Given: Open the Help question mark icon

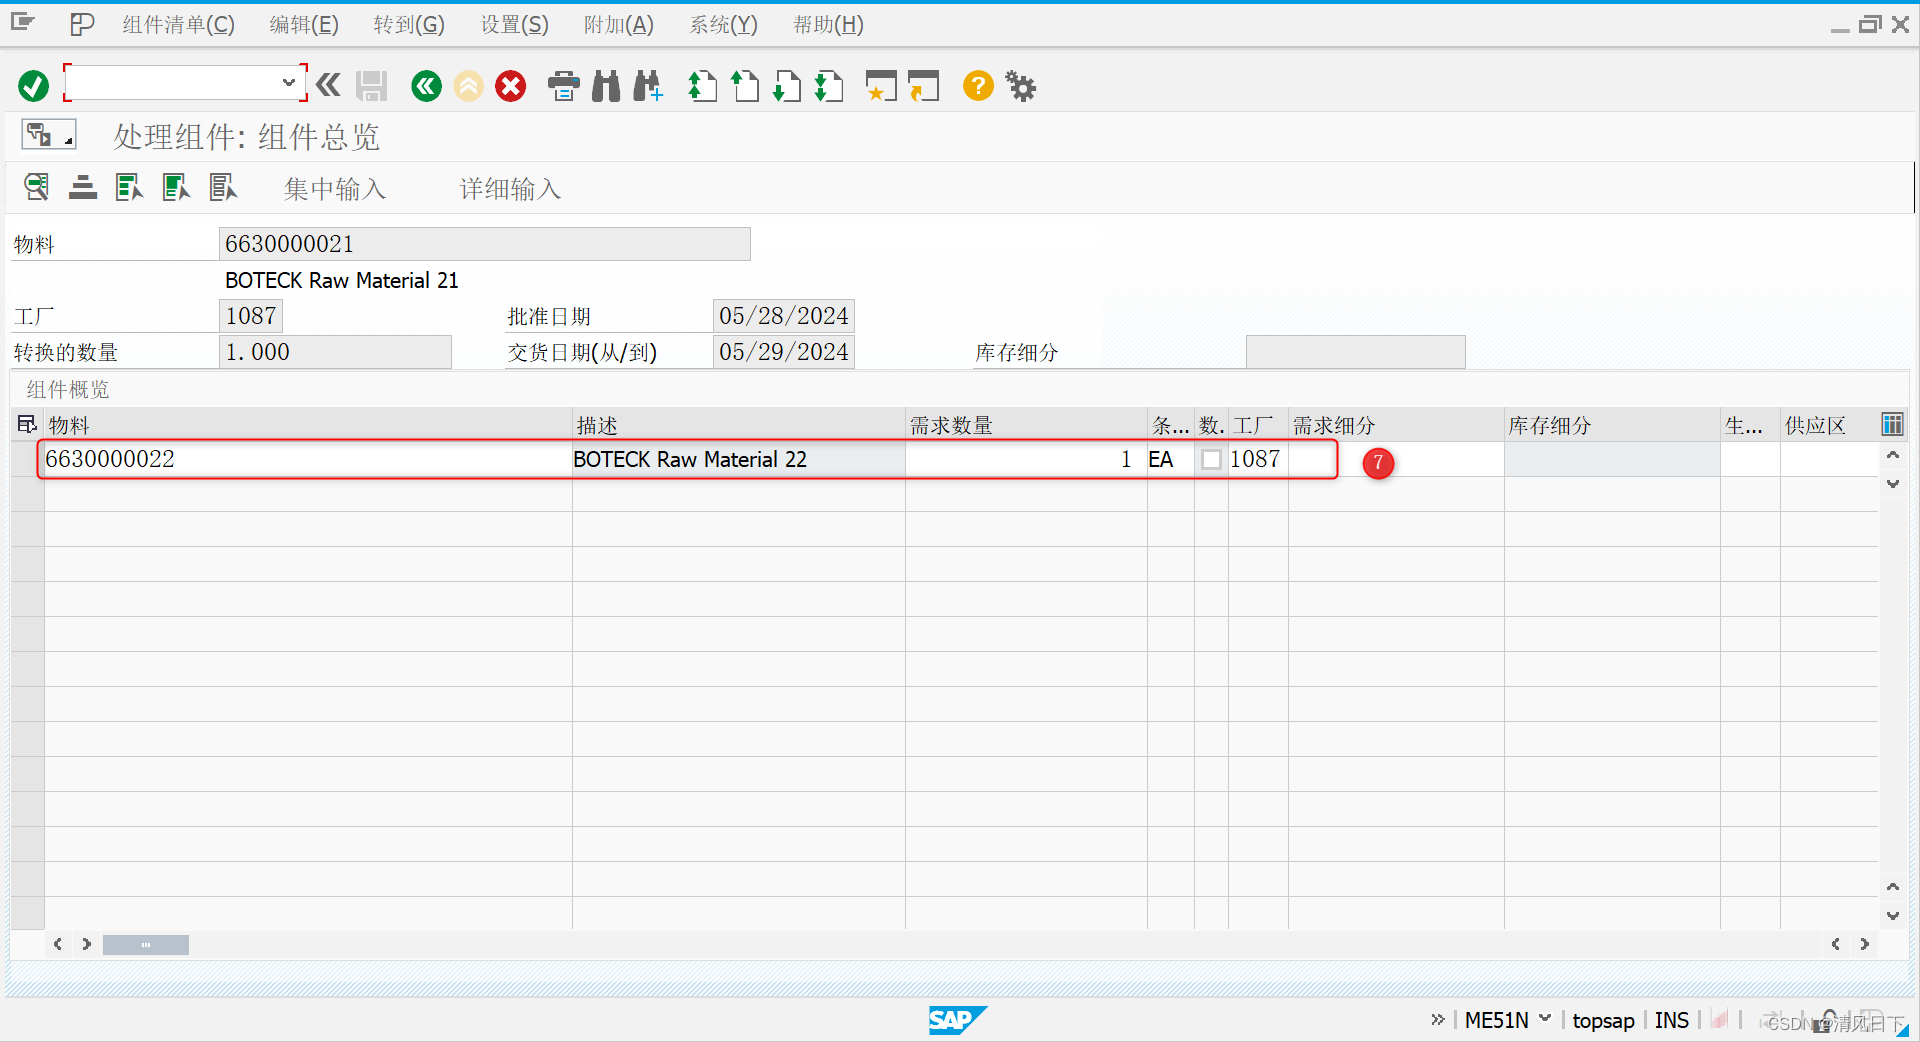Looking at the screenshot, I should (x=977, y=86).
